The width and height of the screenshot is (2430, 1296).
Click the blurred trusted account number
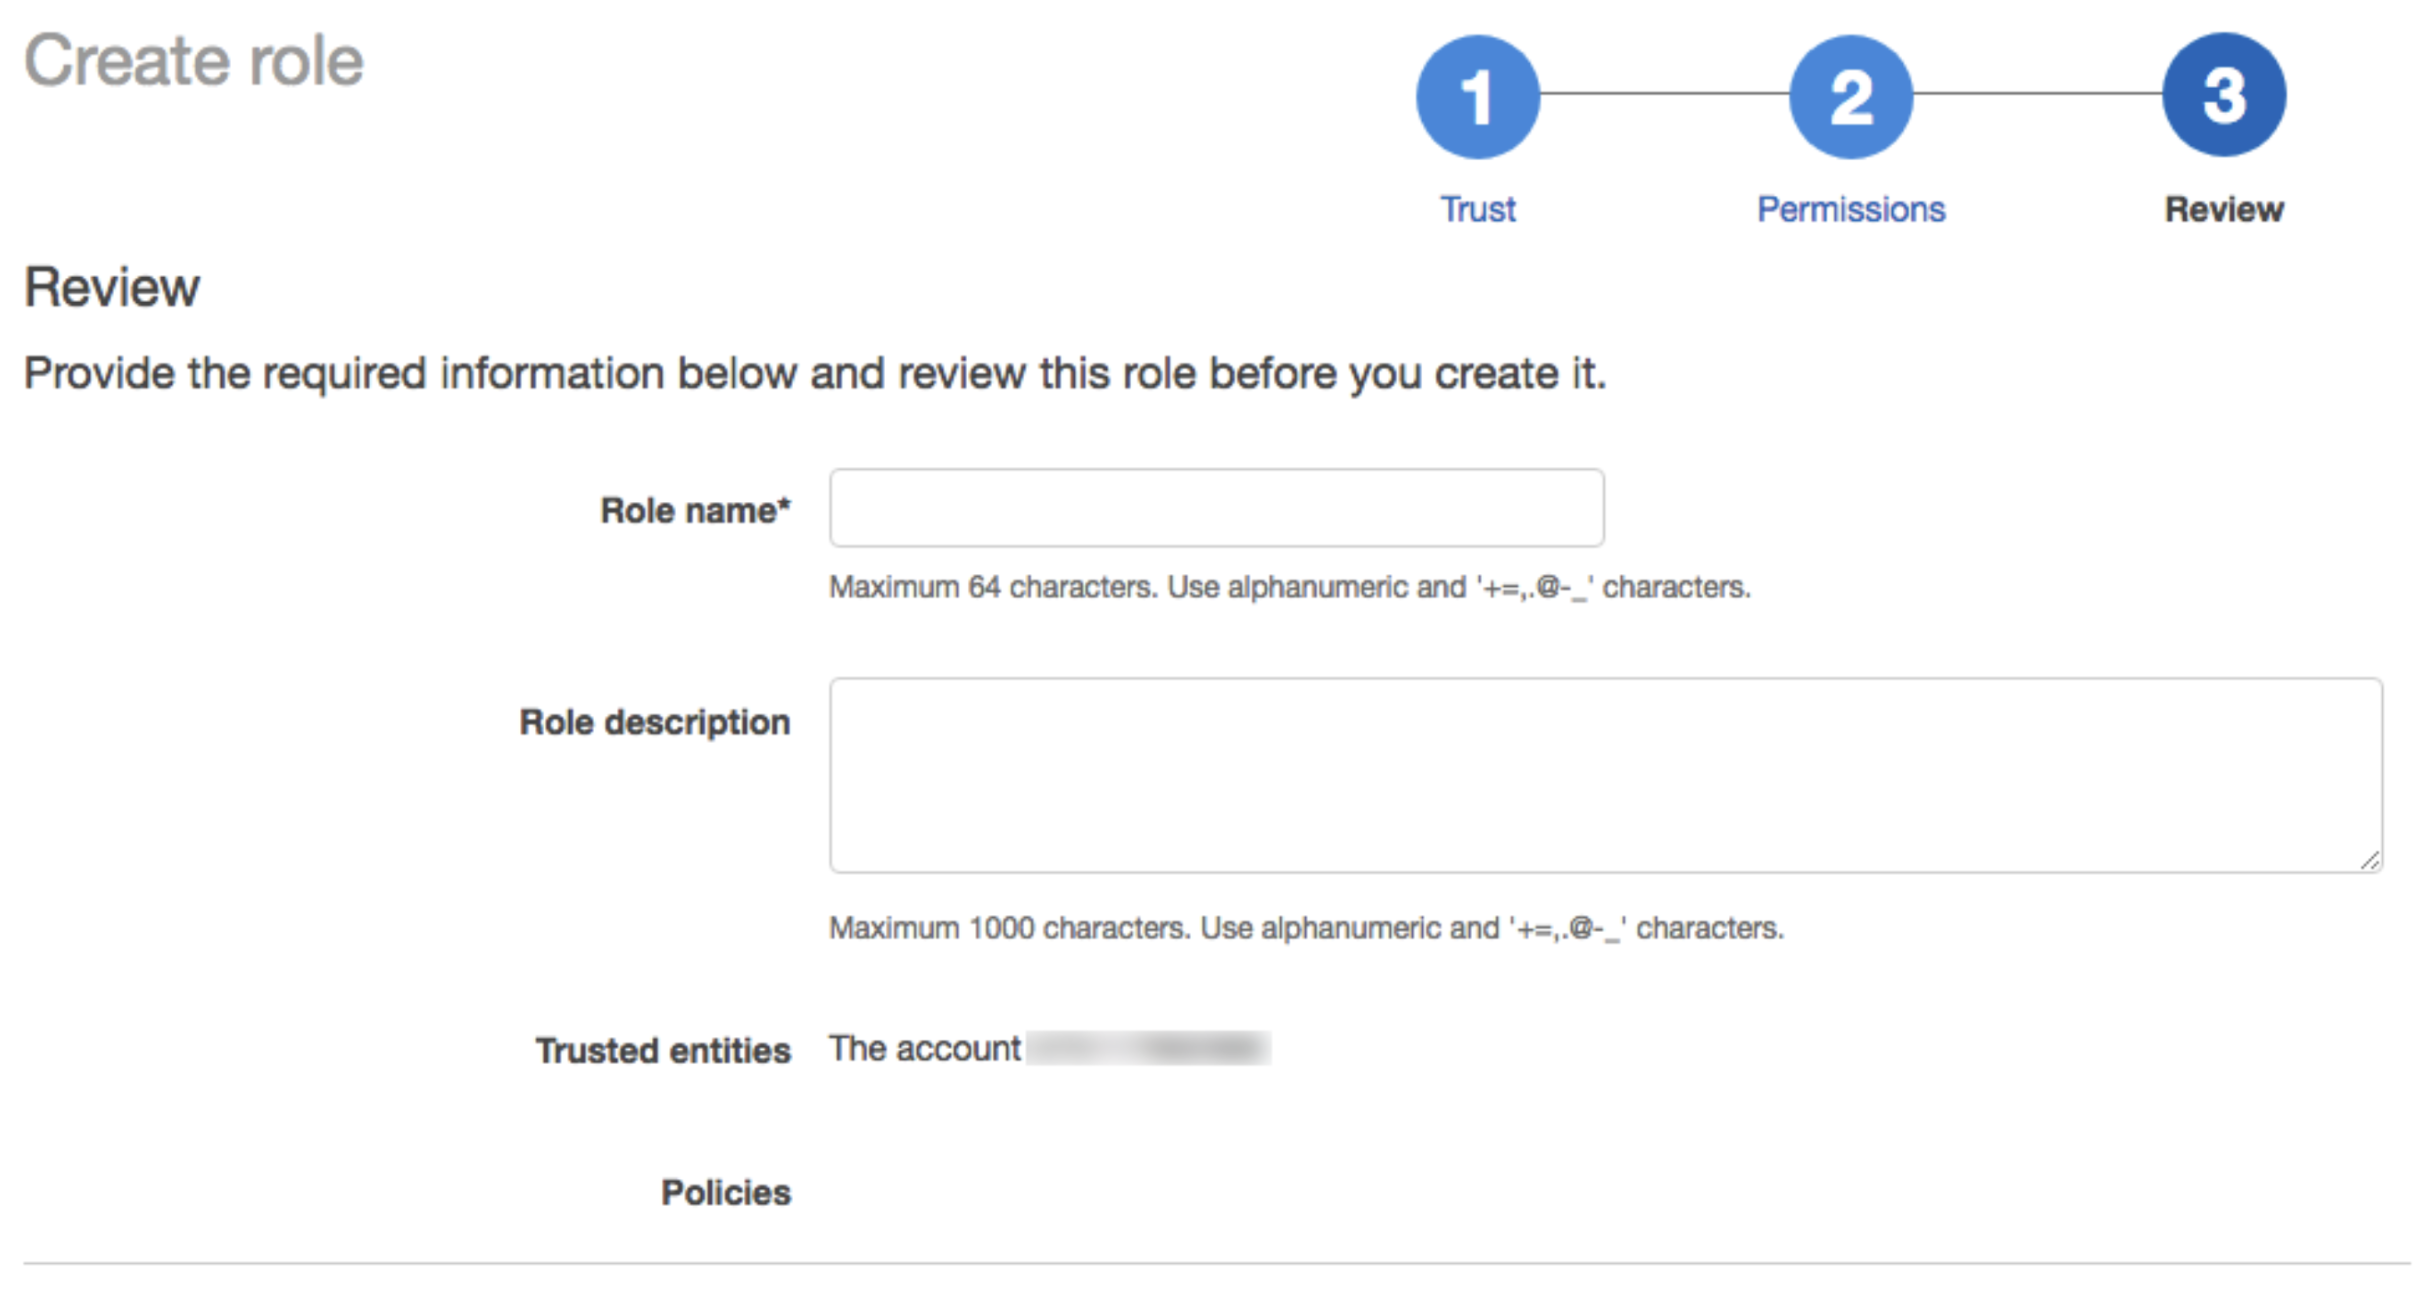1148,1048
